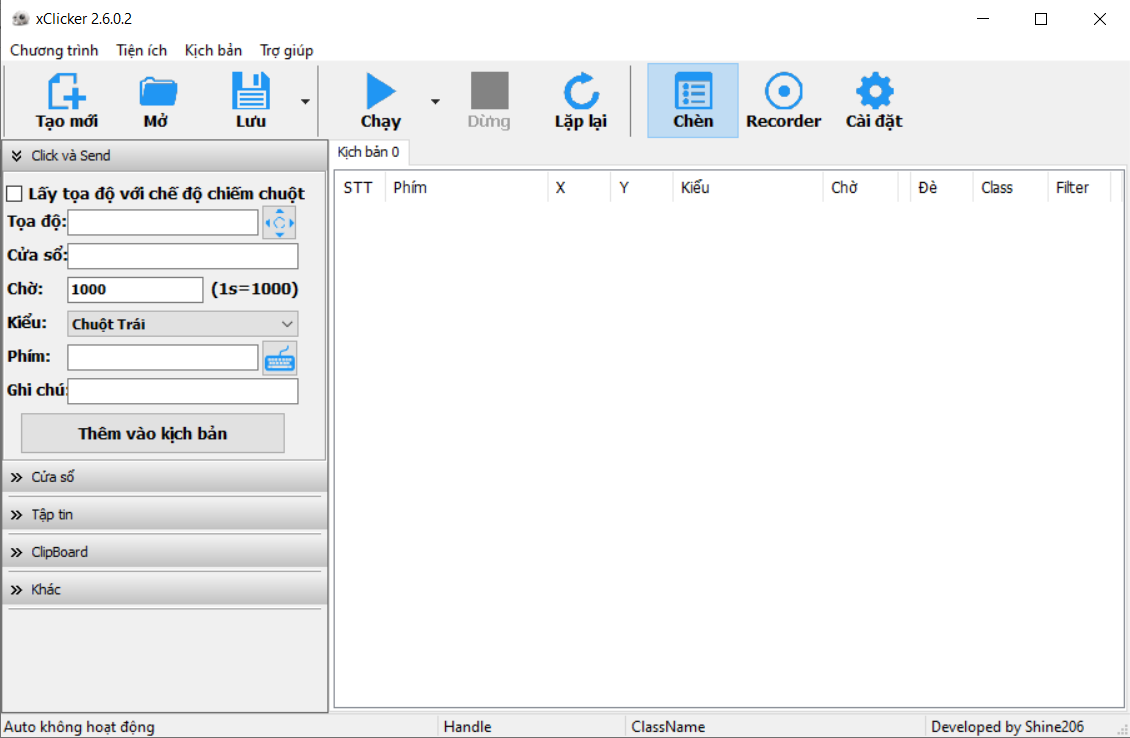Select the Kịch bản 0 tab

pyautogui.click(x=368, y=152)
